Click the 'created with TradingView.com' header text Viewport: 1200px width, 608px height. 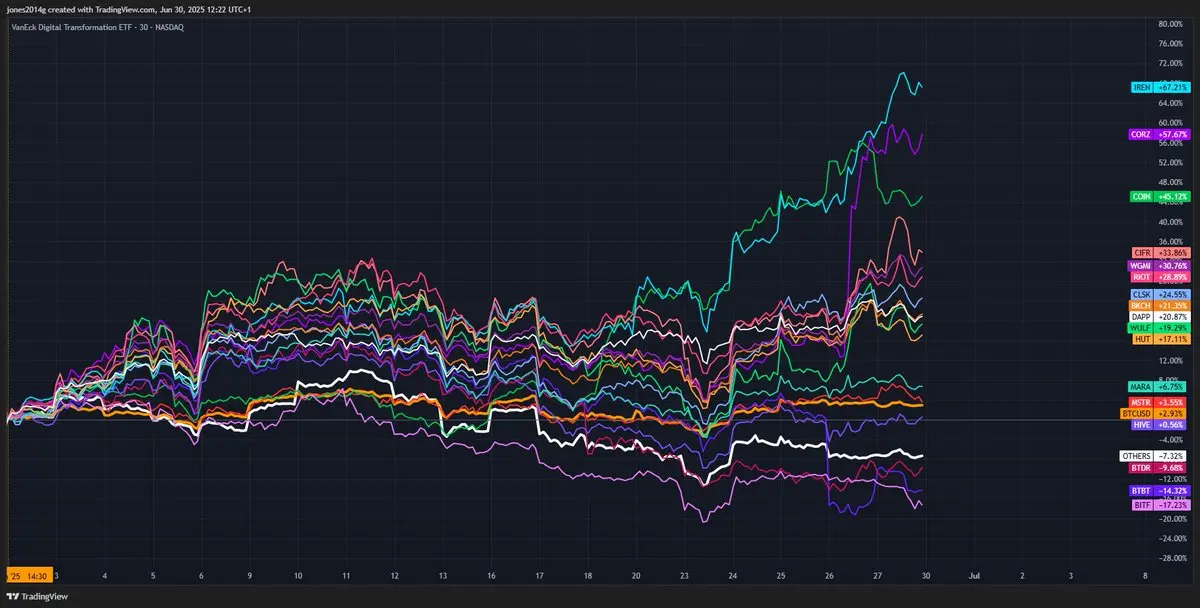101,9
